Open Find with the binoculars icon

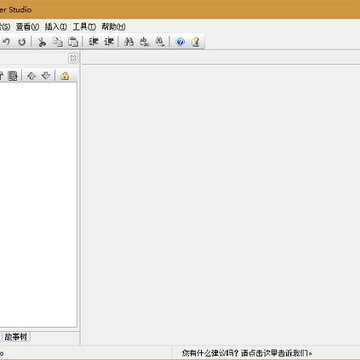click(x=129, y=42)
